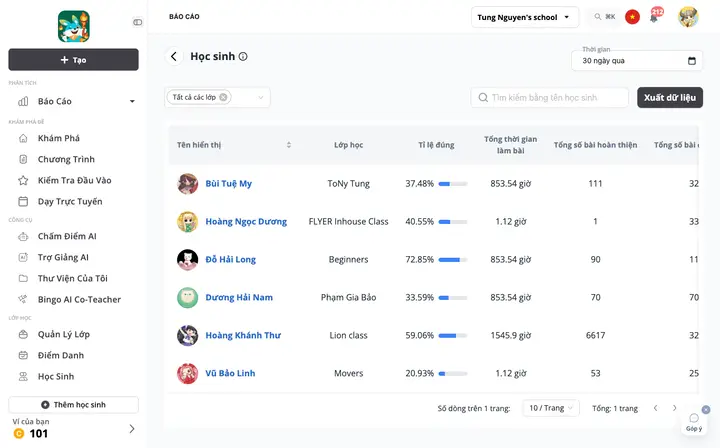Open notifications bell icon

pyautogui.click(x=654, y=17)
